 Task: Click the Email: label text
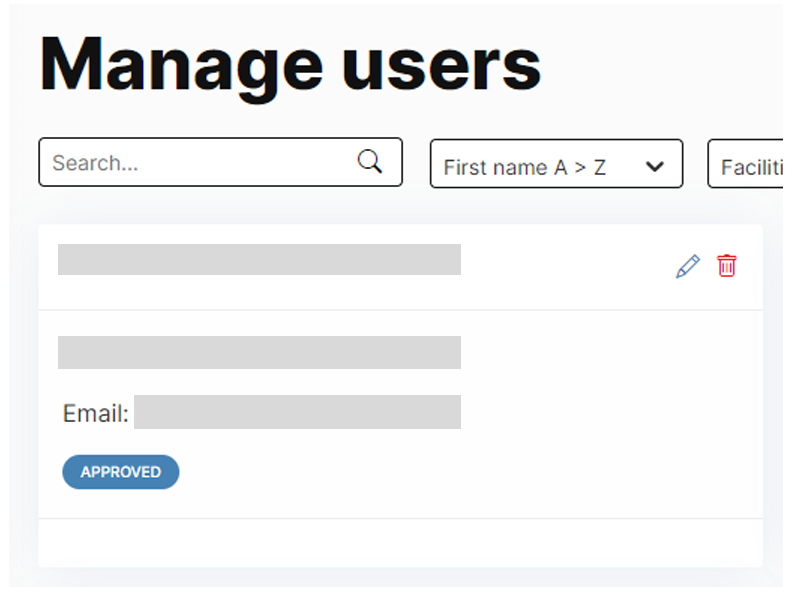coord(96,413)
